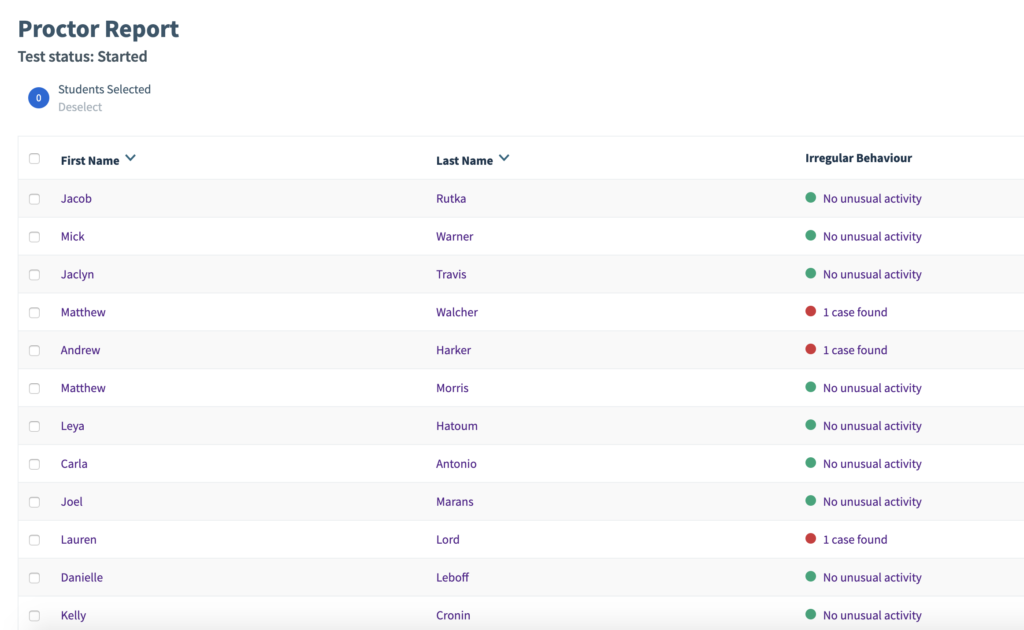The height and width of the screenshot is (630, 1024).
Task: Click 'No unusual activity' for Danielle Leboff
Action: click(x=872, y=577)
